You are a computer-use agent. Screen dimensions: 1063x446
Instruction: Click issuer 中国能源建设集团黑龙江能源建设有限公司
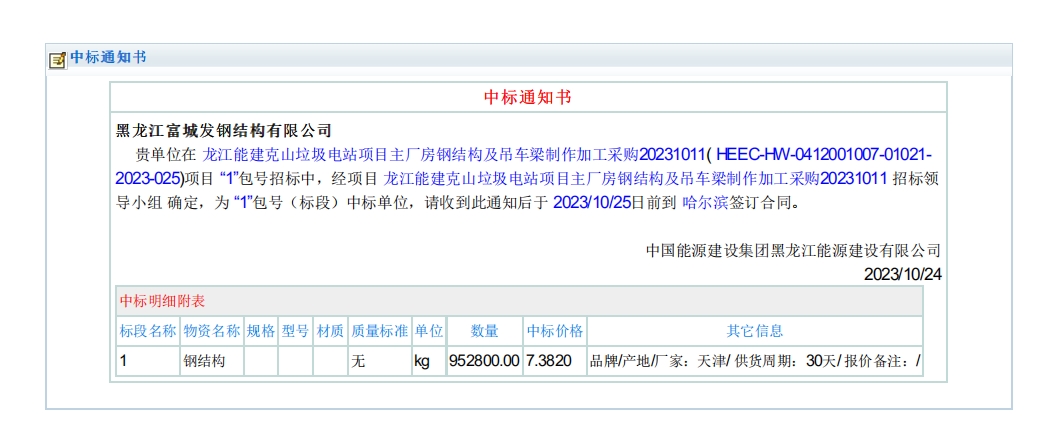pyautogui.click(x=793, y=251)
